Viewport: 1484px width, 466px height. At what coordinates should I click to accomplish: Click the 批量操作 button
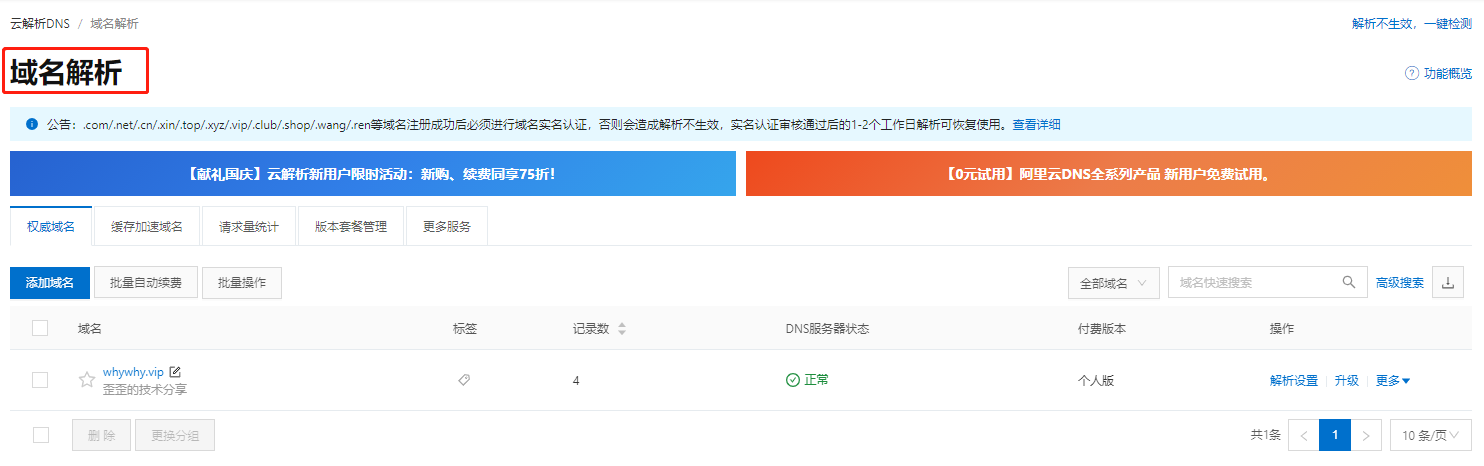(x=242, y=283)
